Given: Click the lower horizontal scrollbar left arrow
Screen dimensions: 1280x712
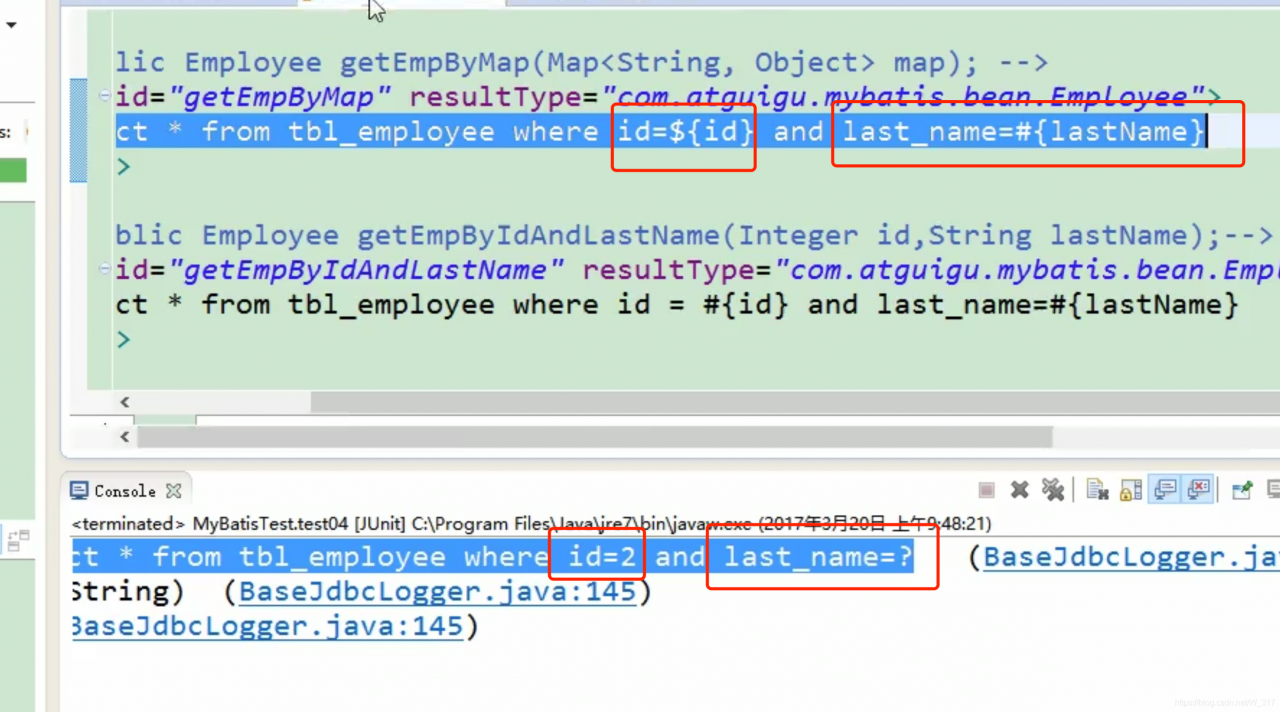Looking at the screenshot, I should click(x=124, y=437).
